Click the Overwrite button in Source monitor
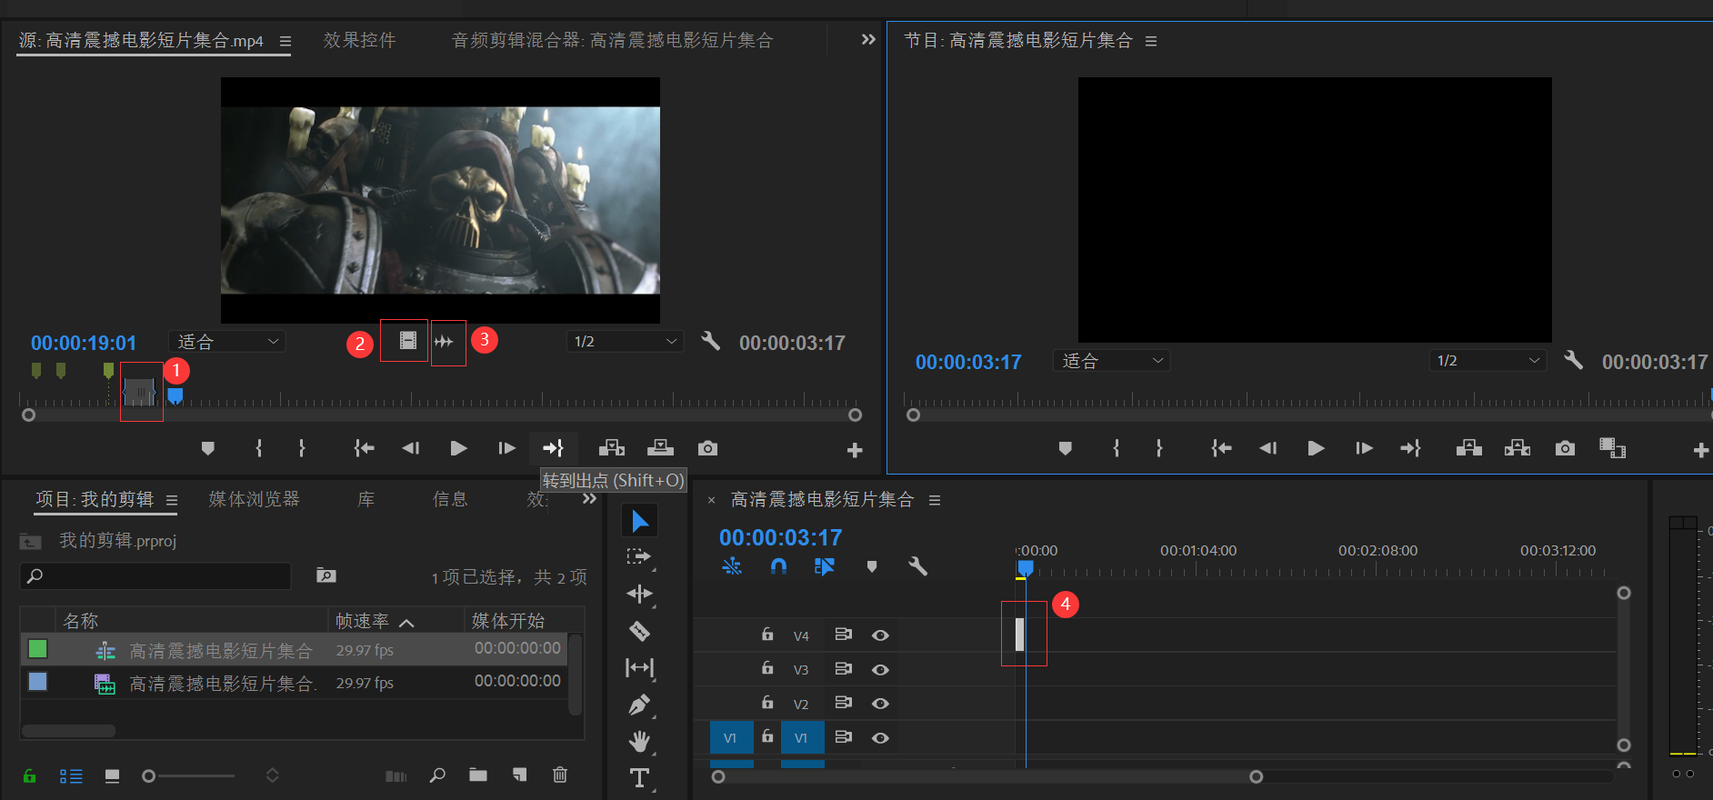The image size is (1713, 800). click(660, 448)
